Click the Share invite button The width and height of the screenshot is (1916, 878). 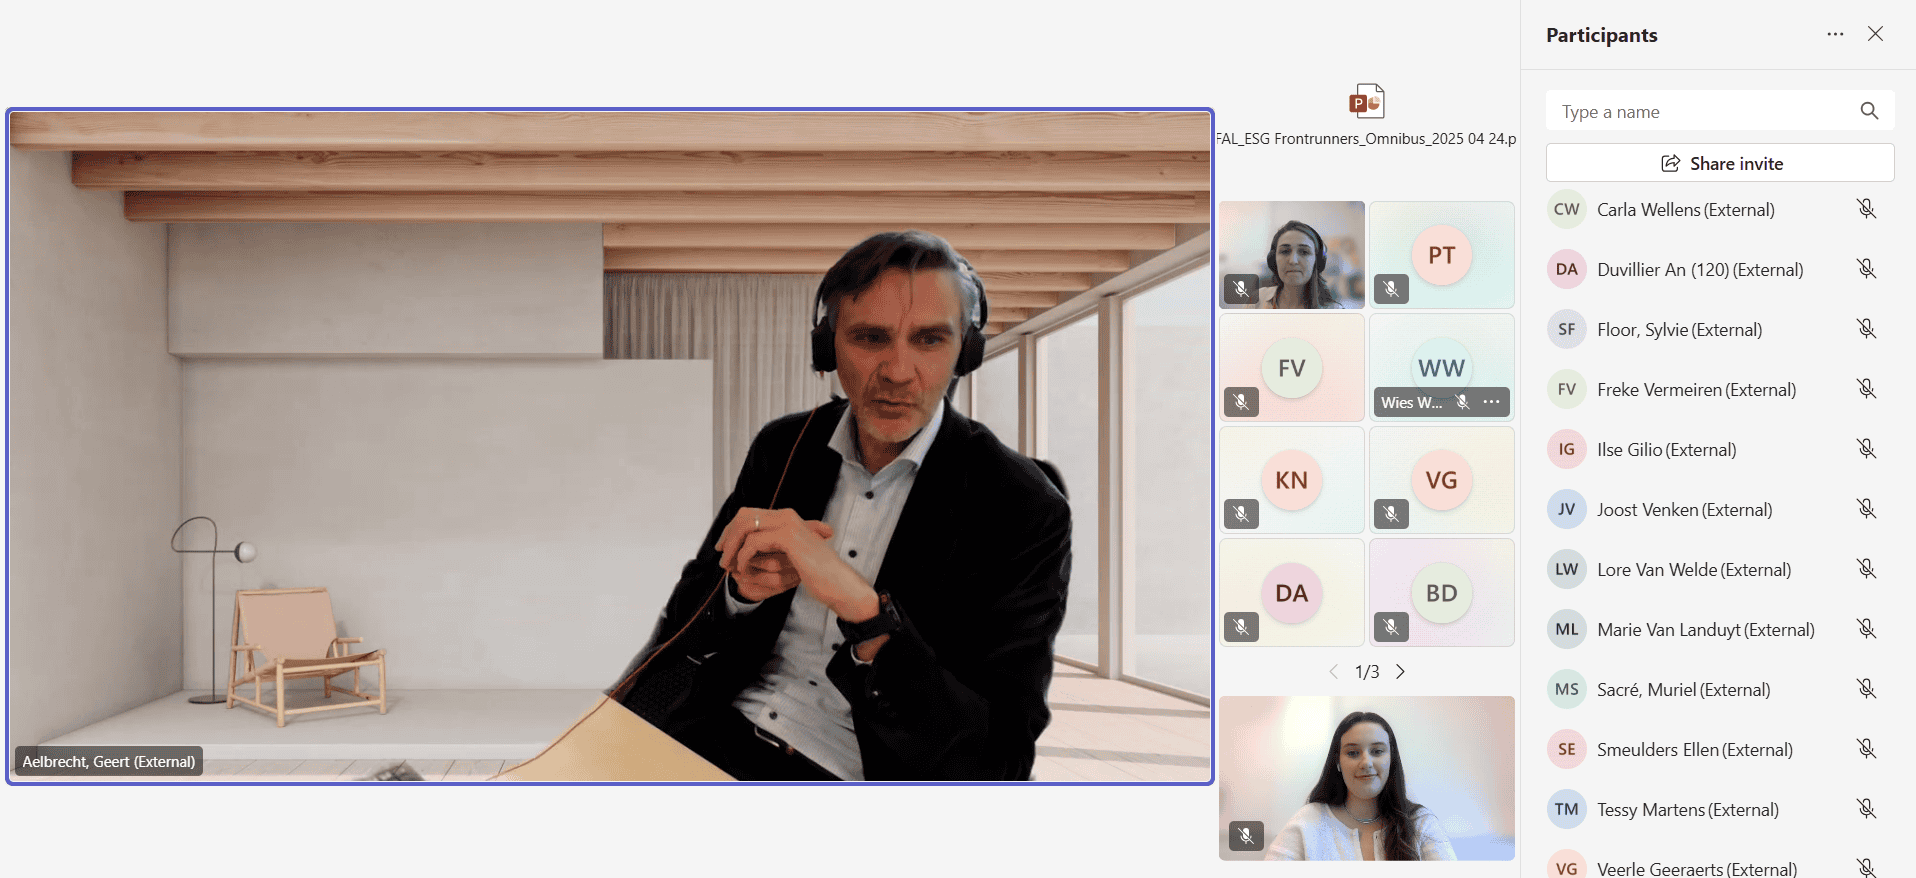coord(1720,163)
